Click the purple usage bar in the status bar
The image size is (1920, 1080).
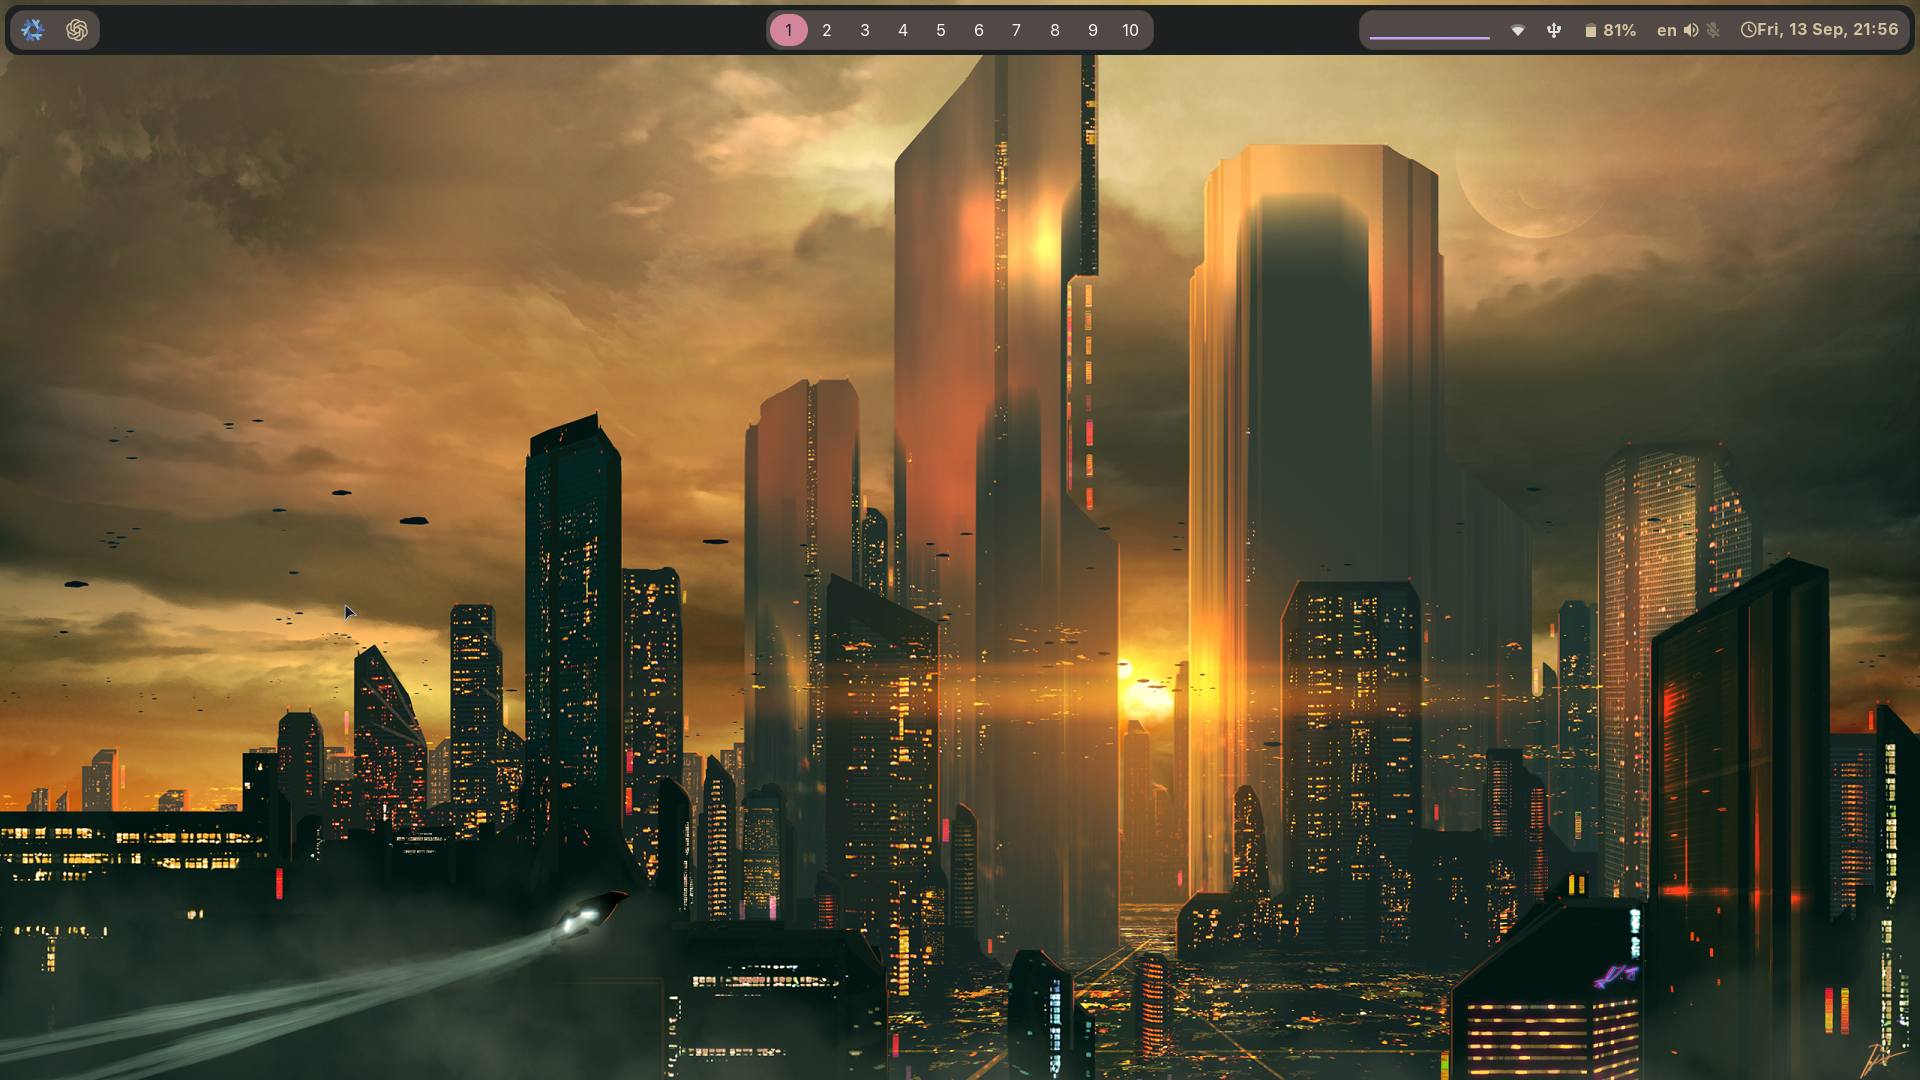1430,37
